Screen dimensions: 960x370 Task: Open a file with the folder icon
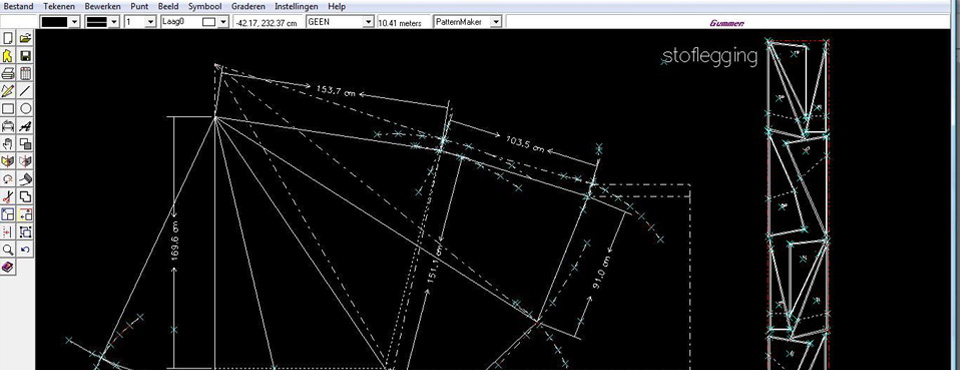(25, 39)
